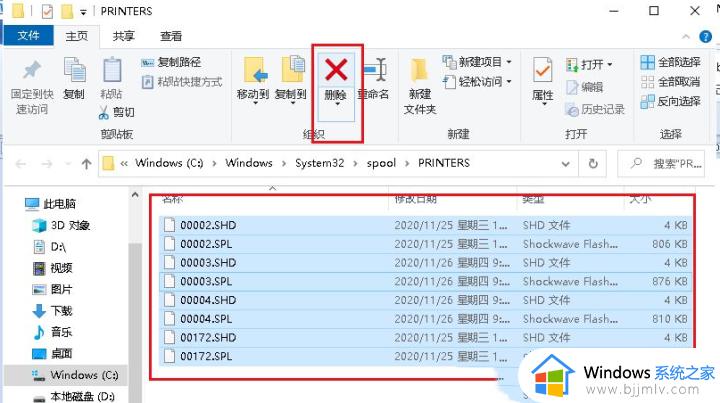This screenshot has width=720, height=403.
Task: Click the red X Delete (删除) button
Action: click(336, 70)
